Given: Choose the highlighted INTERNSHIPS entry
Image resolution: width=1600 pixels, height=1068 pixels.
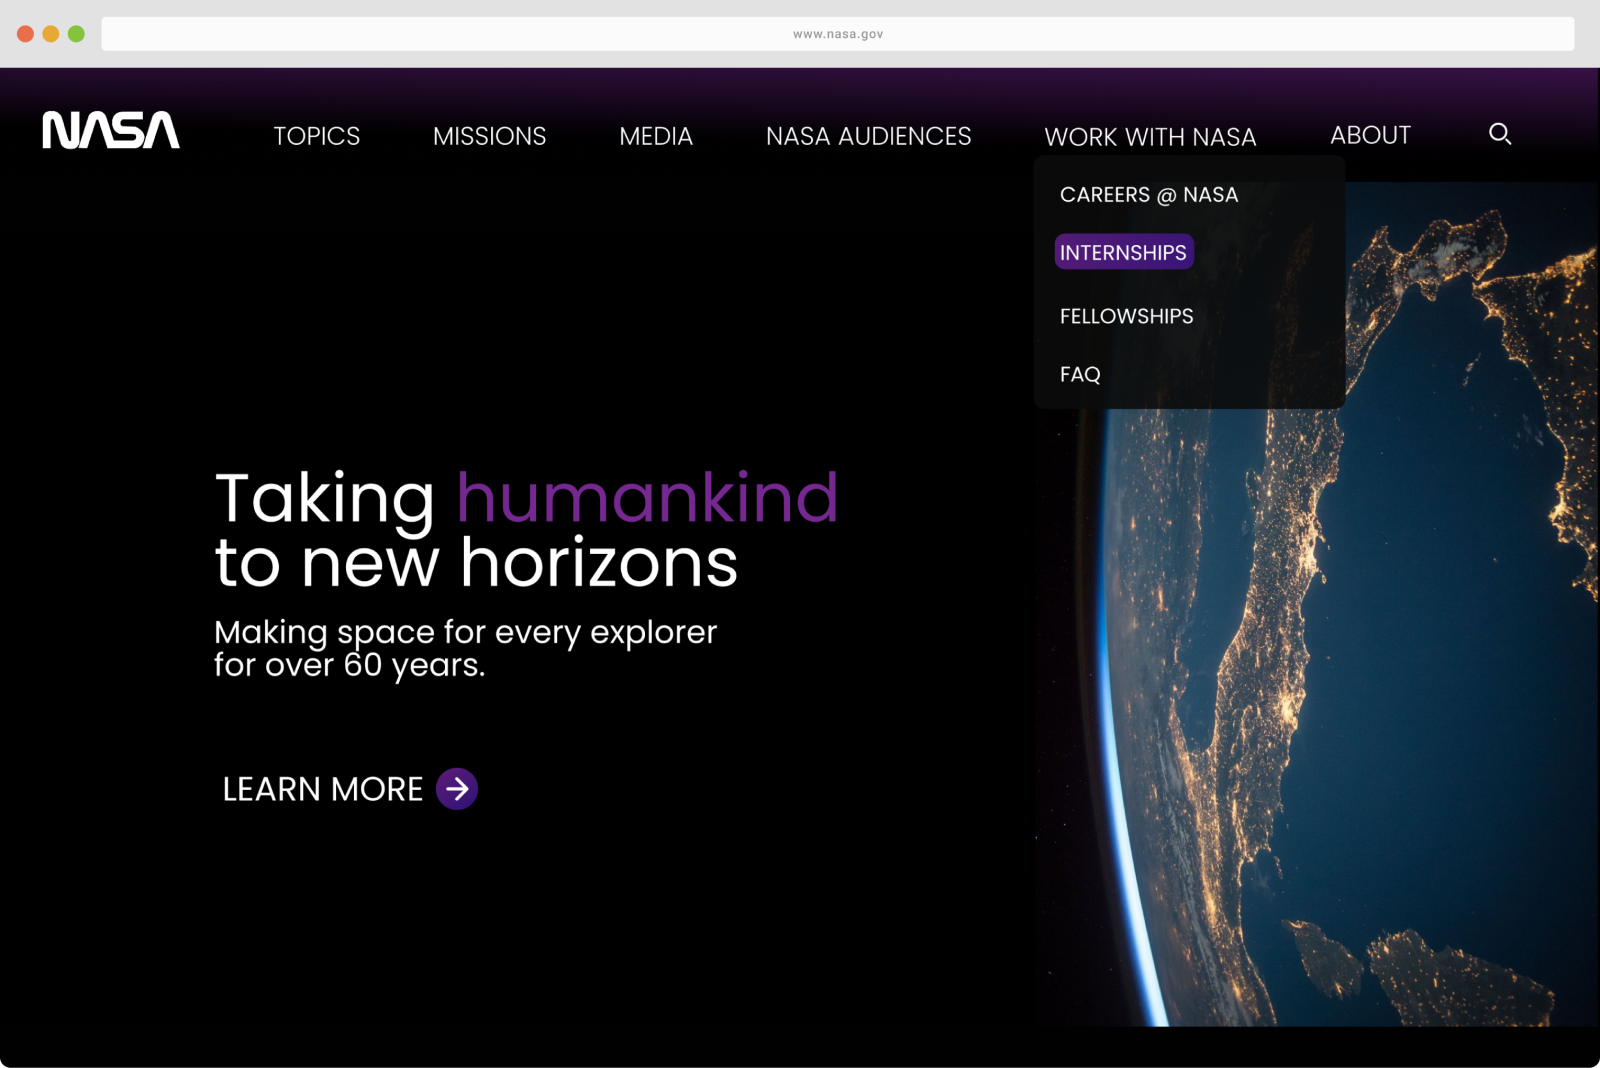Looking at the screenshot, I should [x=1124, y=252].
